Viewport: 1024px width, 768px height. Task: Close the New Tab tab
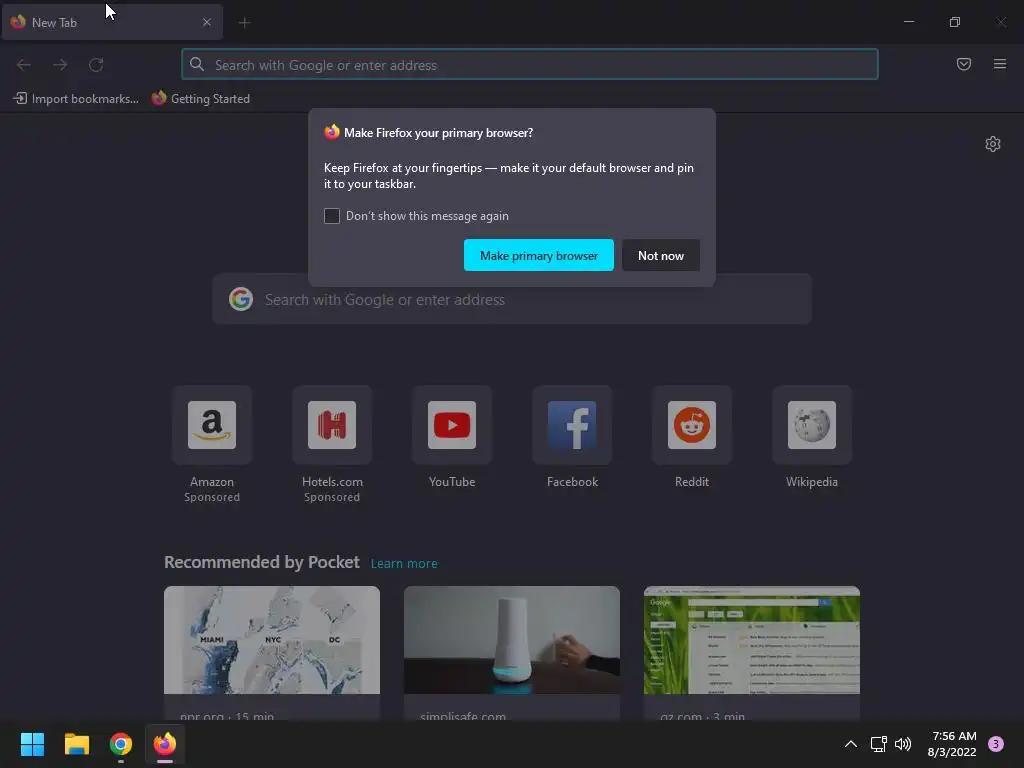207,22
